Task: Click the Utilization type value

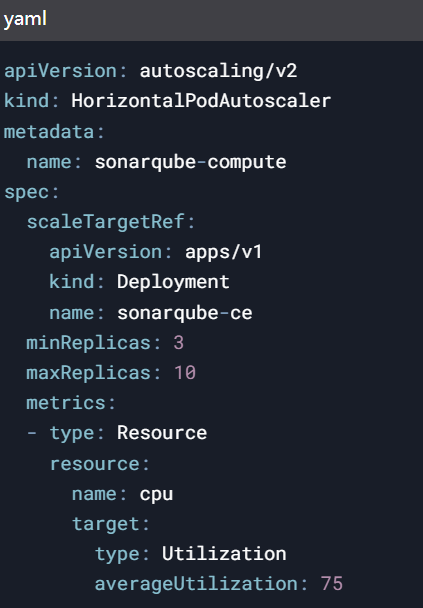Action: [224, 554]
